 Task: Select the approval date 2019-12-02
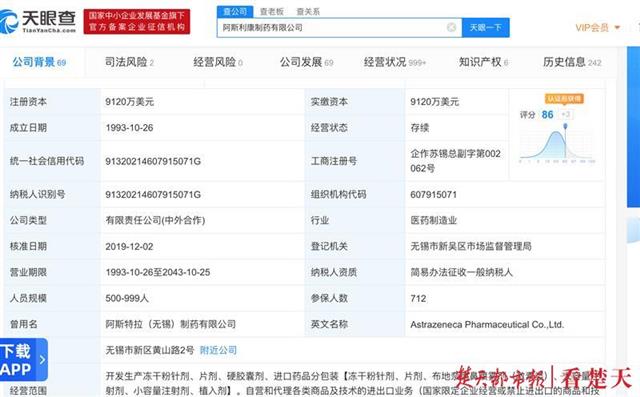pyautogui.click(x=129, y=246)
